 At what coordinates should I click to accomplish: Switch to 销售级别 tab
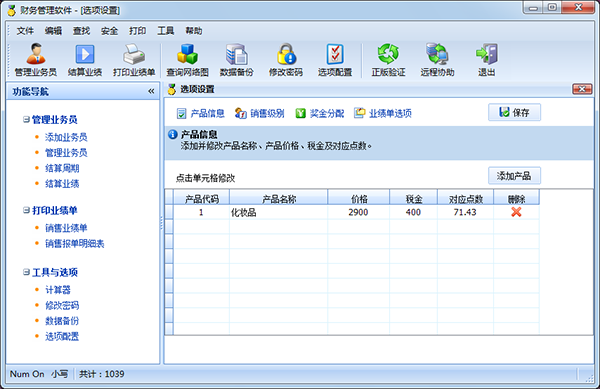(x=260, y=113)
